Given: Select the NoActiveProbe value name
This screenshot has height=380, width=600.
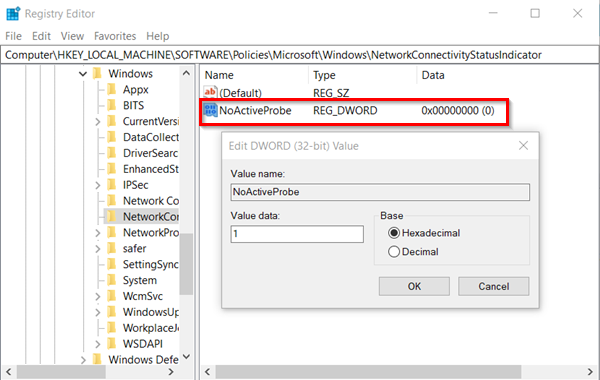Looking at the screenshot, I should tap(255, 111).
